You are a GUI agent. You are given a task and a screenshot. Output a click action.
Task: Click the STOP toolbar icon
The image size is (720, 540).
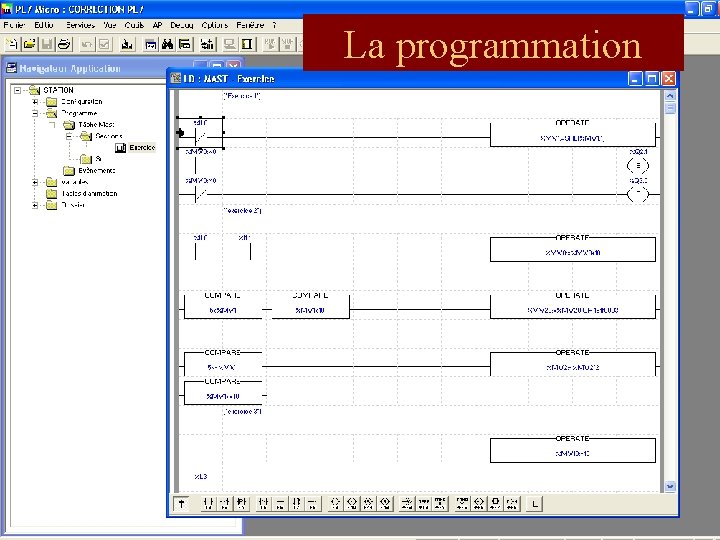point(288,44)
